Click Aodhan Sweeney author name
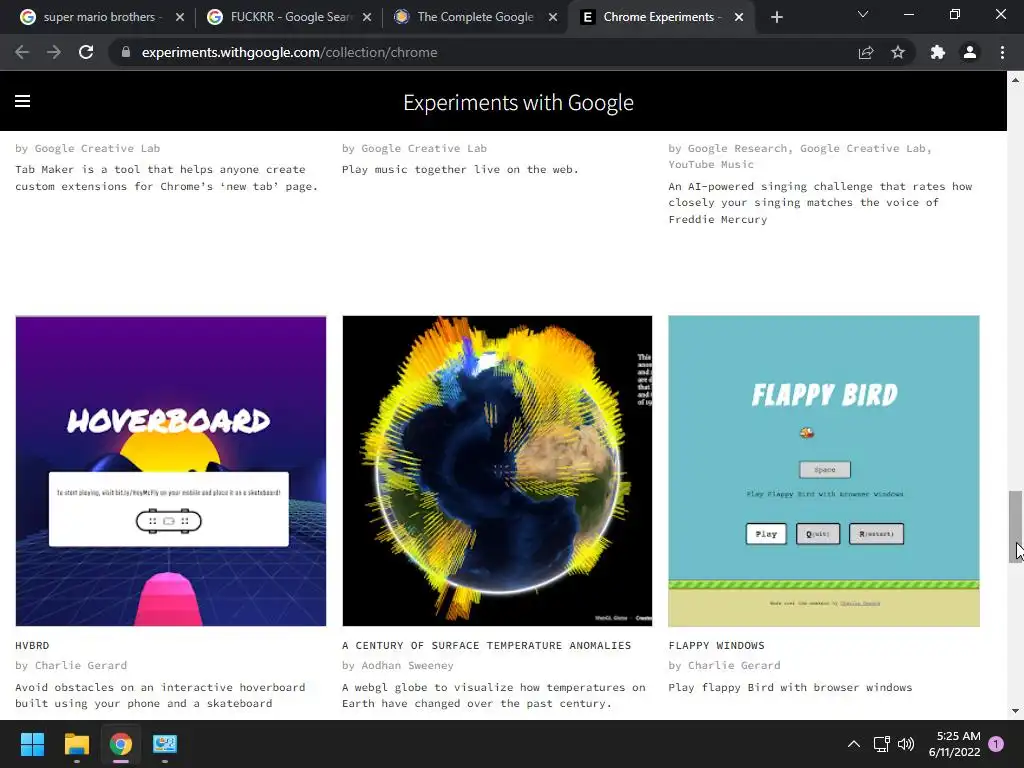 (408, 665)
